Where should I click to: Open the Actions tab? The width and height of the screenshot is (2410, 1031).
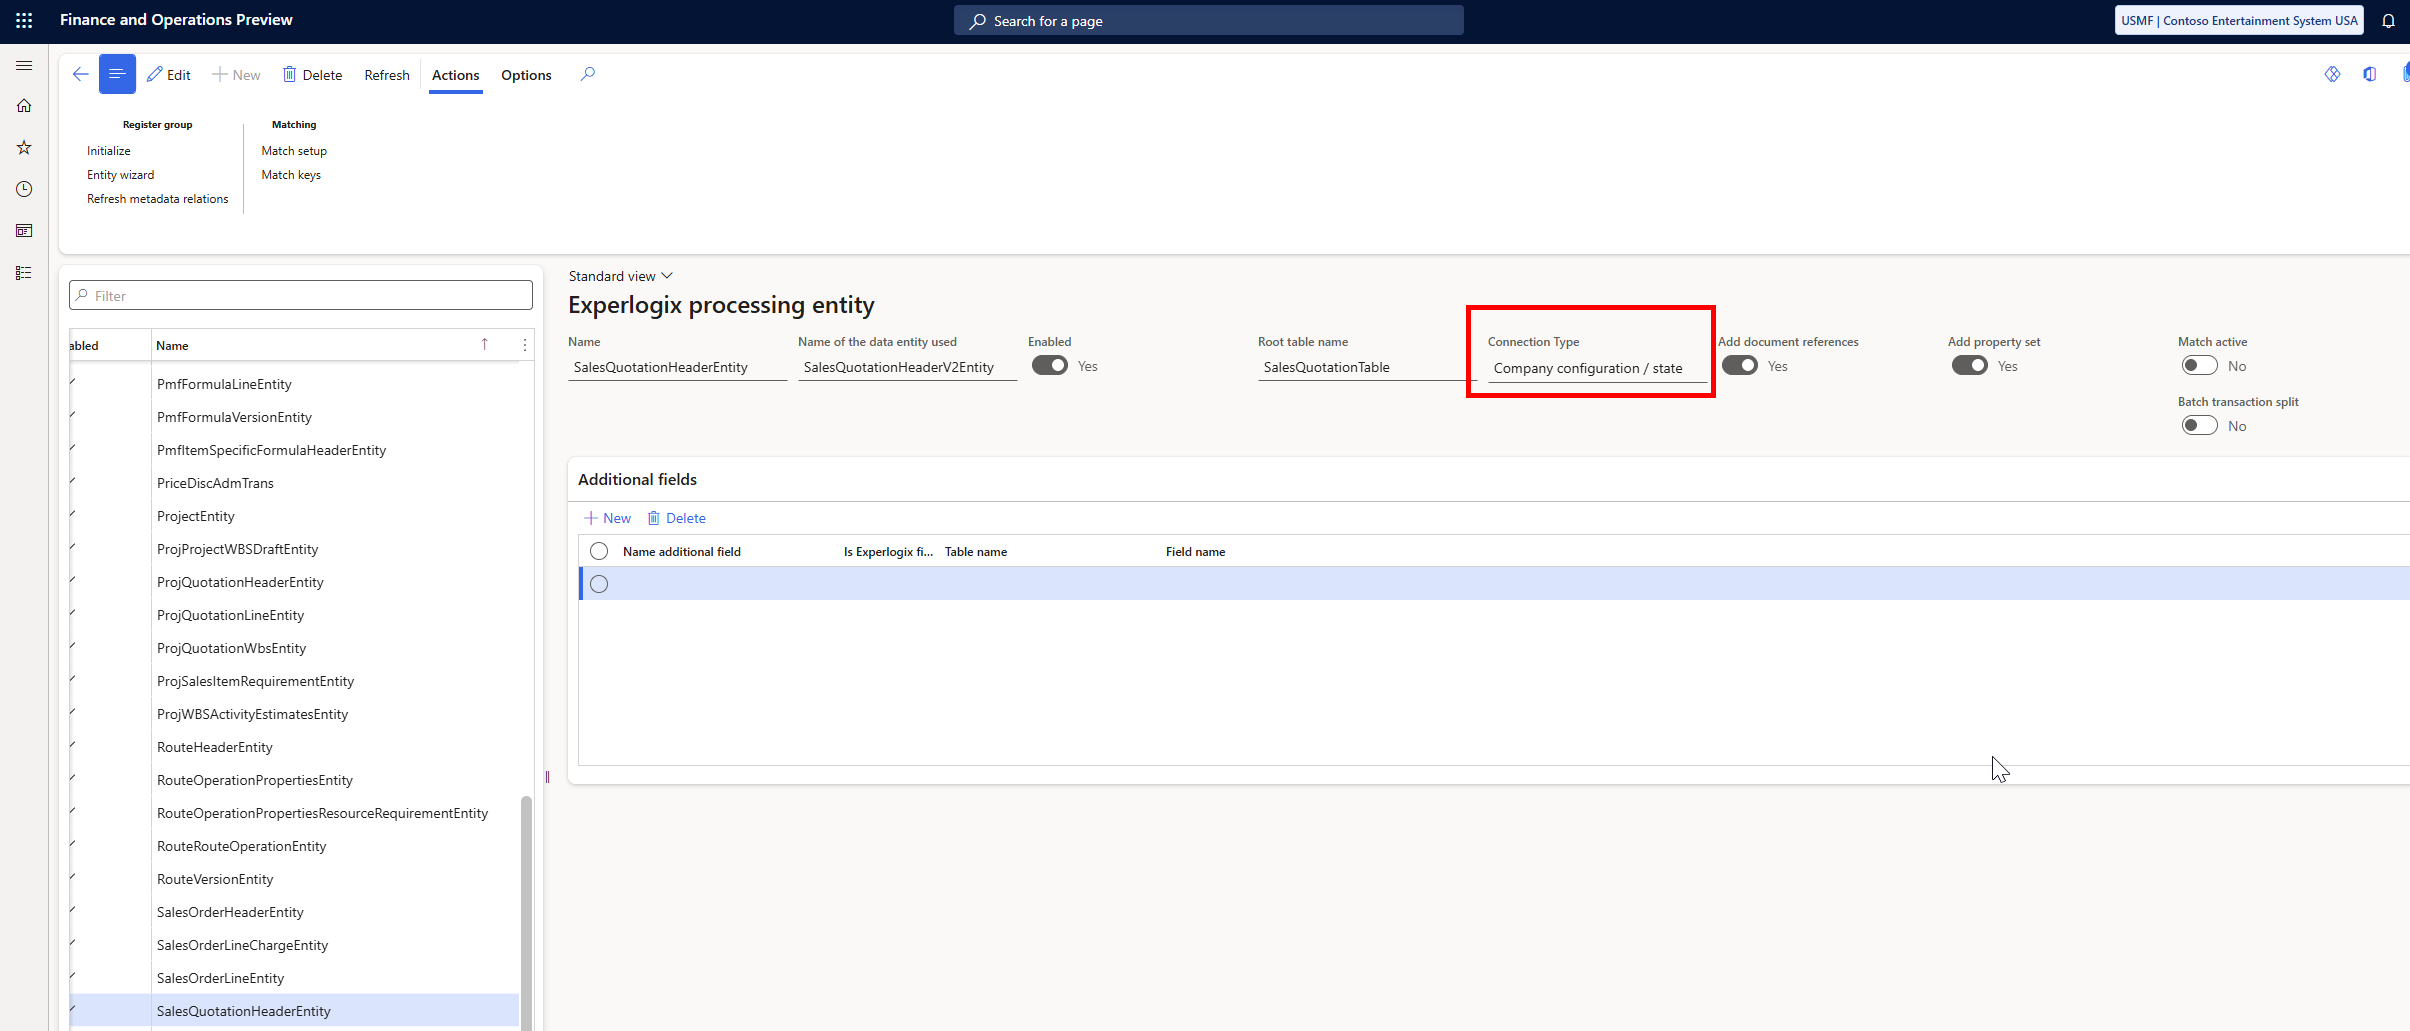pyautogui.click(x=456, y=75)
